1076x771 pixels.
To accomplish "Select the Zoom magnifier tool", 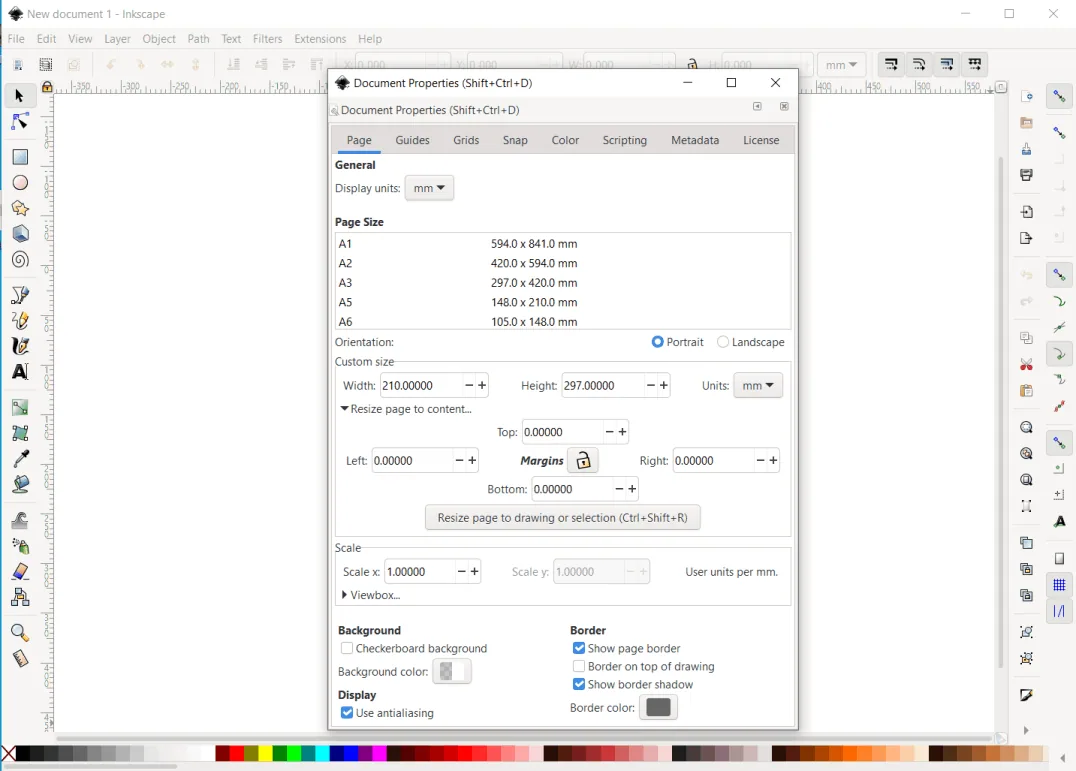I will point(20,632).
